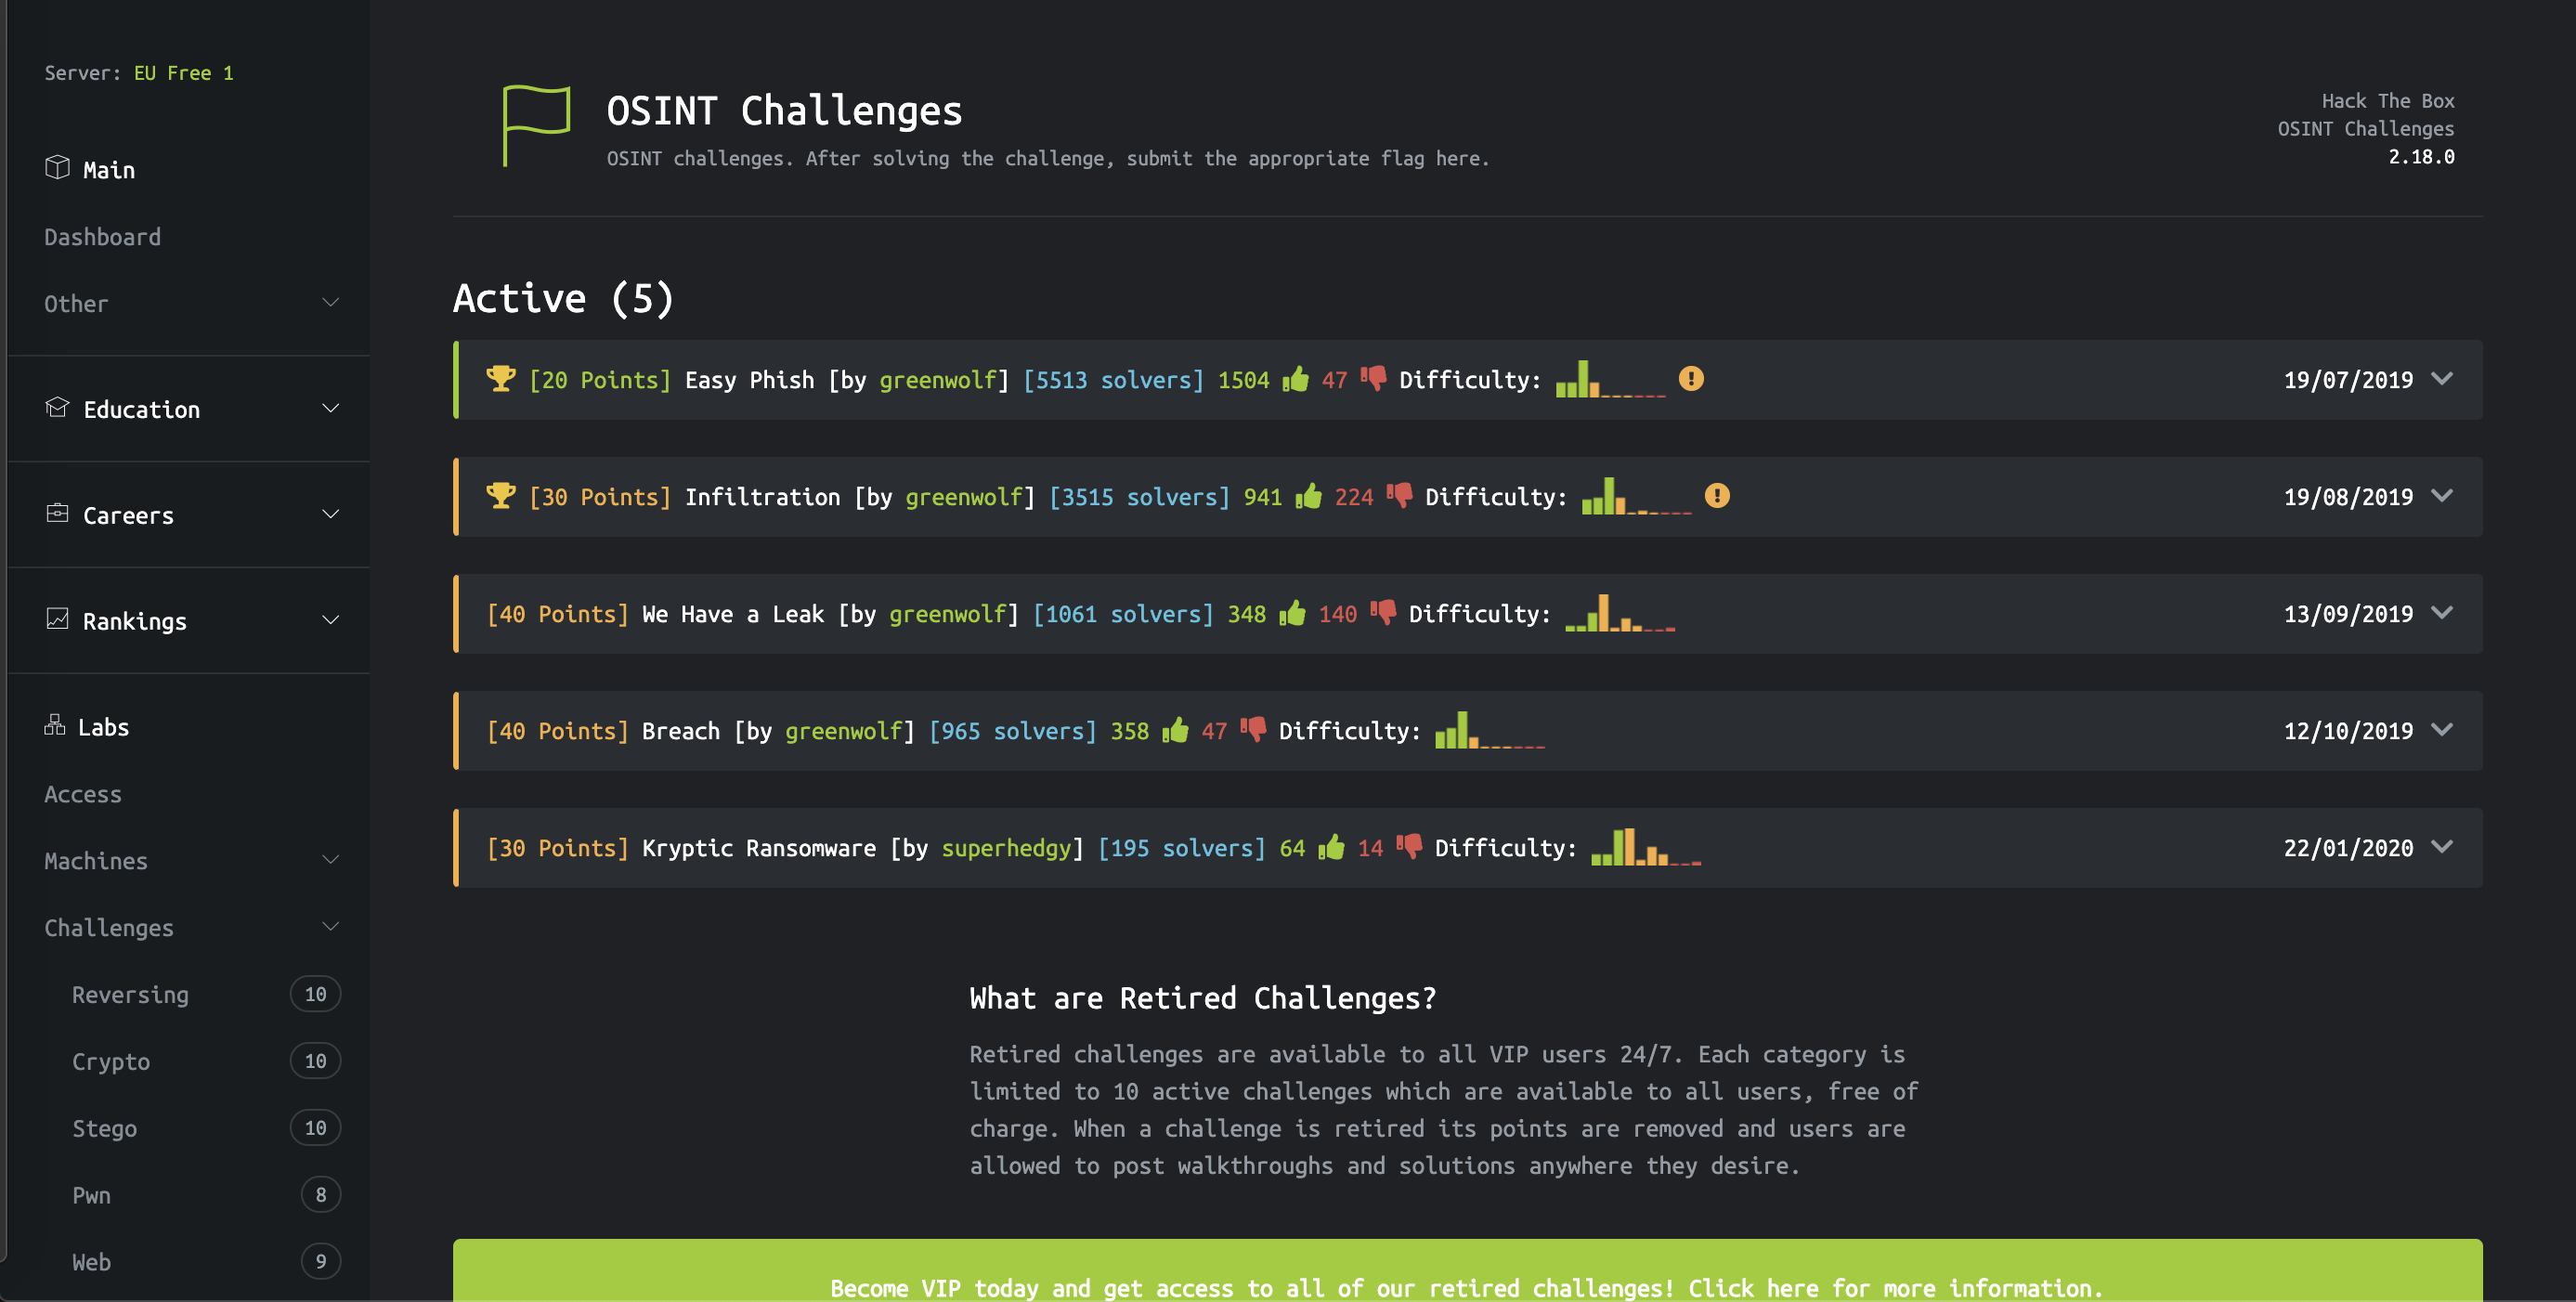
Task: Click the warning icon on Infiltration row
Action: (x=1716, y=496)
